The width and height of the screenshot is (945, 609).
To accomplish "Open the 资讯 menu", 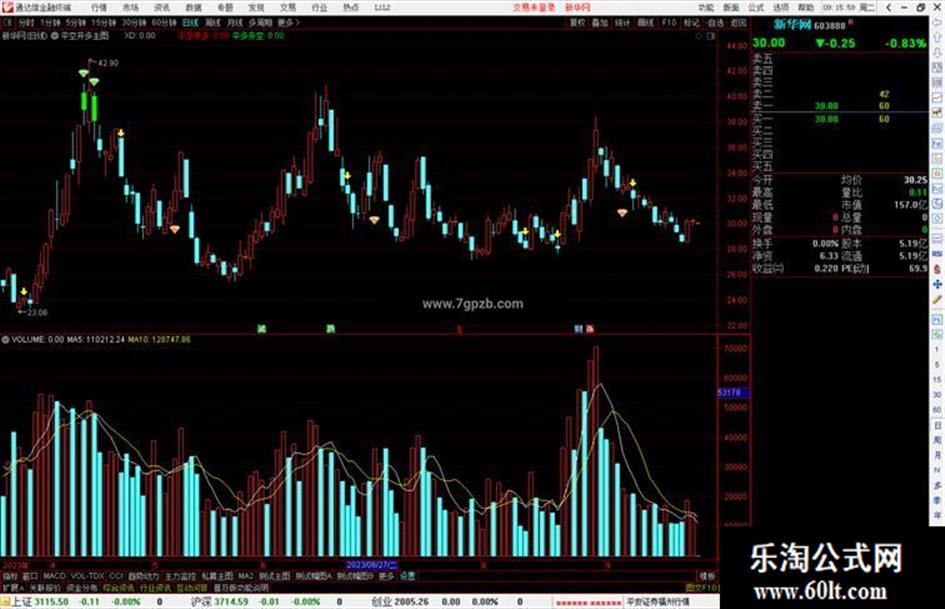I will pyautogui.click(x=162, y=7).
